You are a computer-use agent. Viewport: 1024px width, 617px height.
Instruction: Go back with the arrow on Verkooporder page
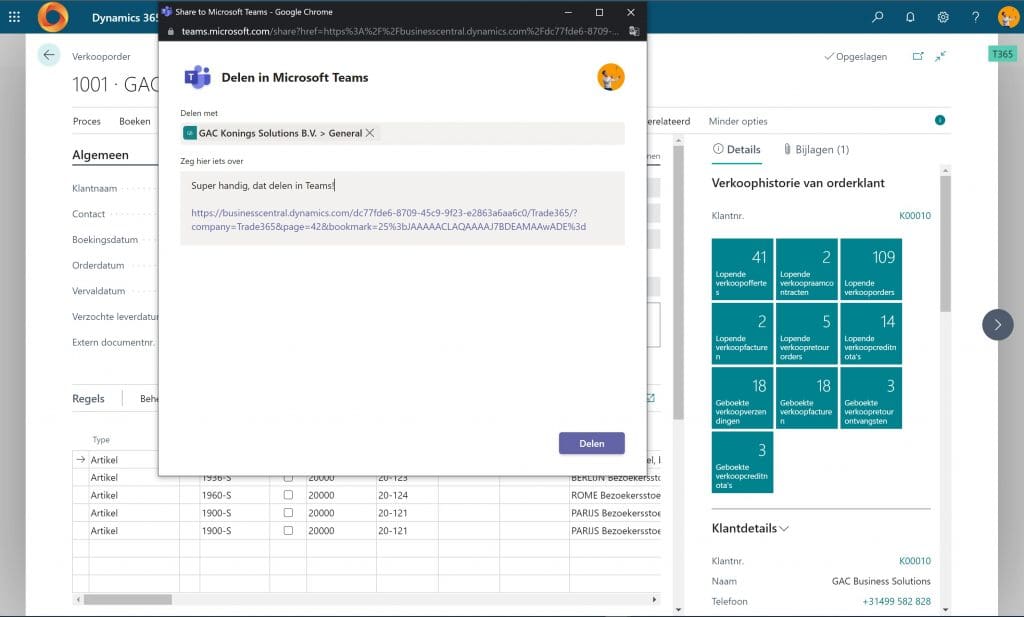click(x=49, y=55)
